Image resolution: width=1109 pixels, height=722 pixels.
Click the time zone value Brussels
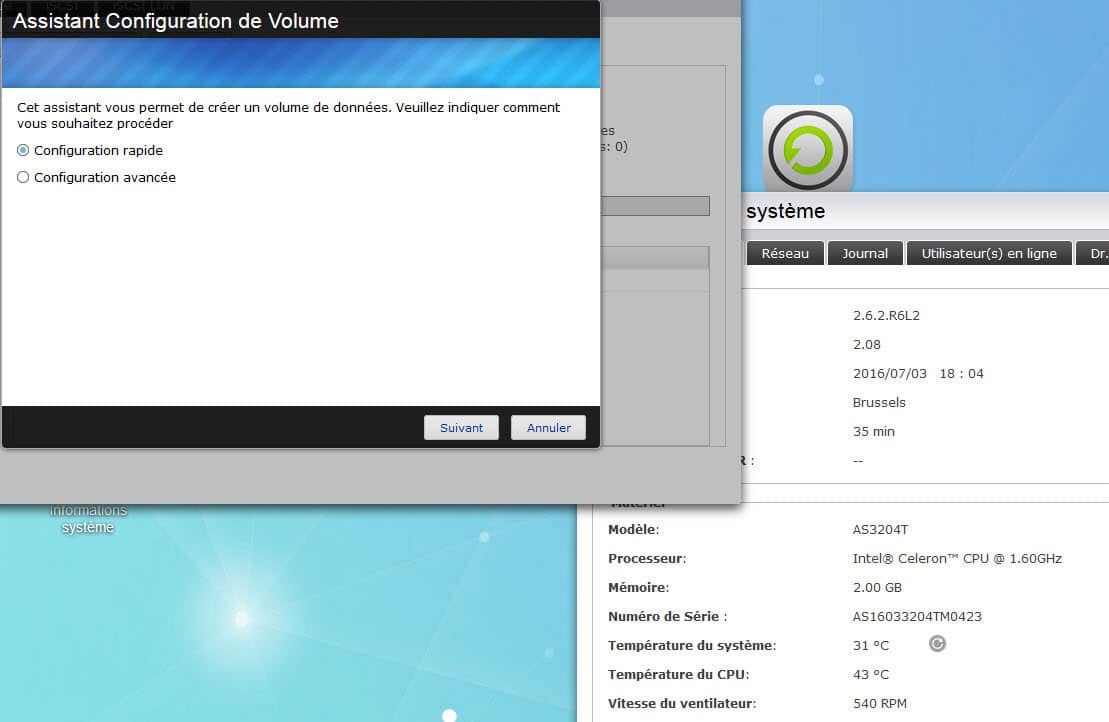coord(878,402)
